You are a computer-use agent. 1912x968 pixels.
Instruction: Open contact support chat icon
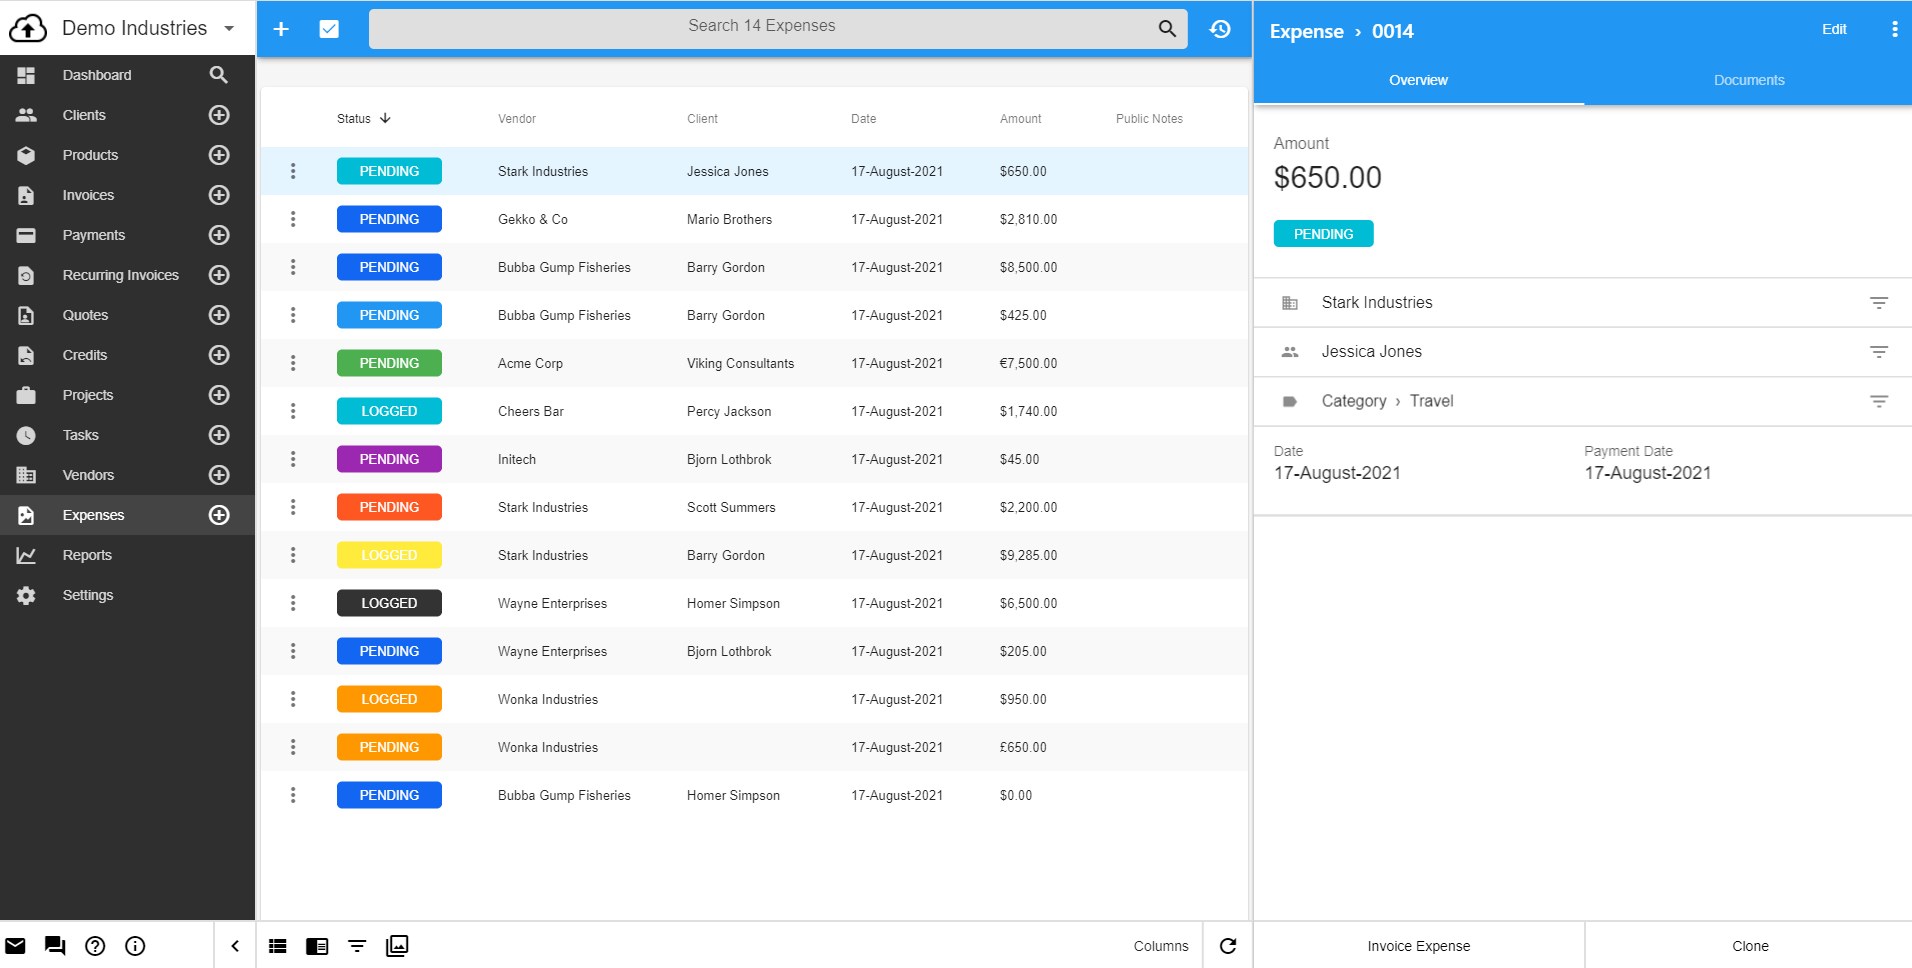55,945
